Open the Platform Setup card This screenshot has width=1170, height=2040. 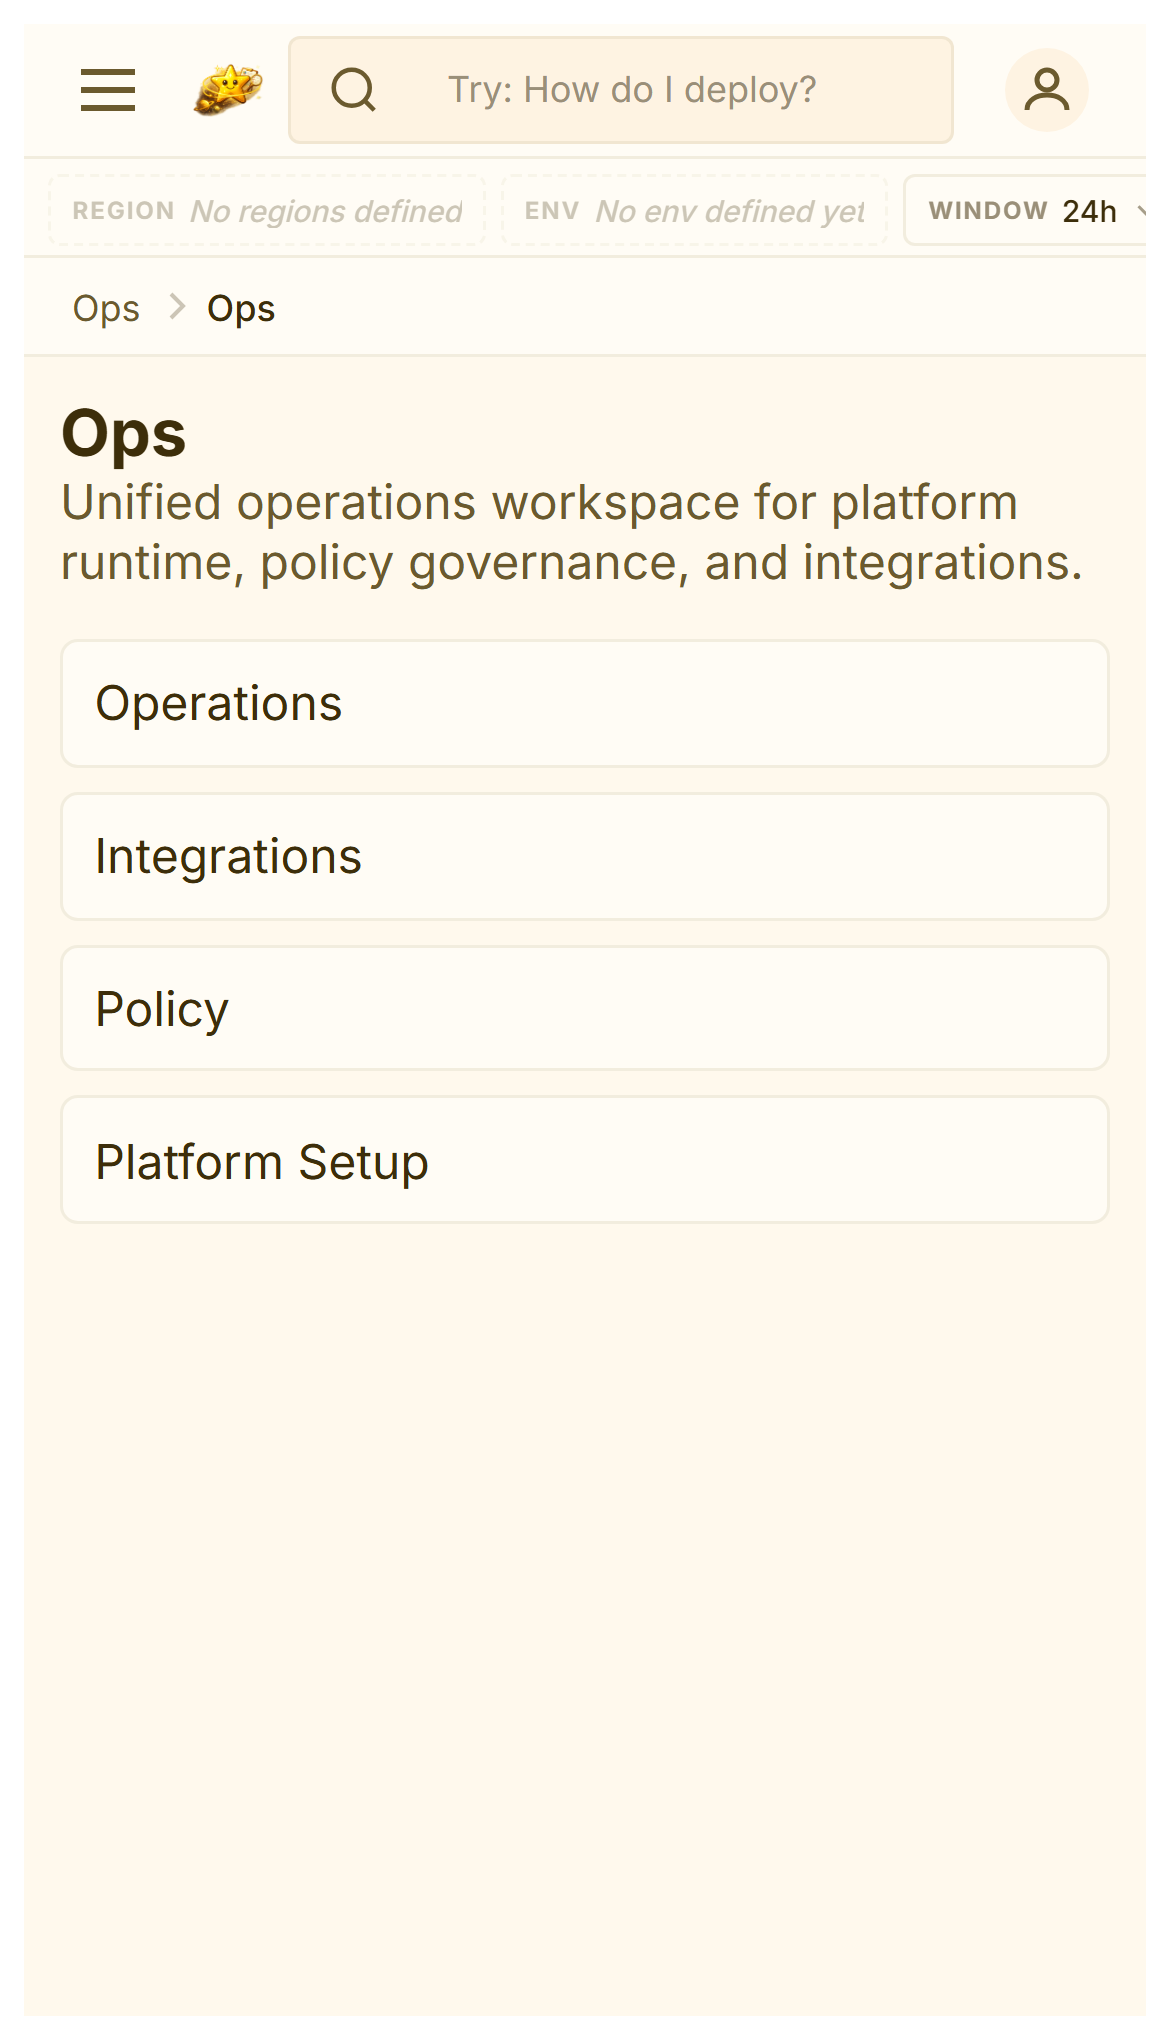(x=585, y=1161)
